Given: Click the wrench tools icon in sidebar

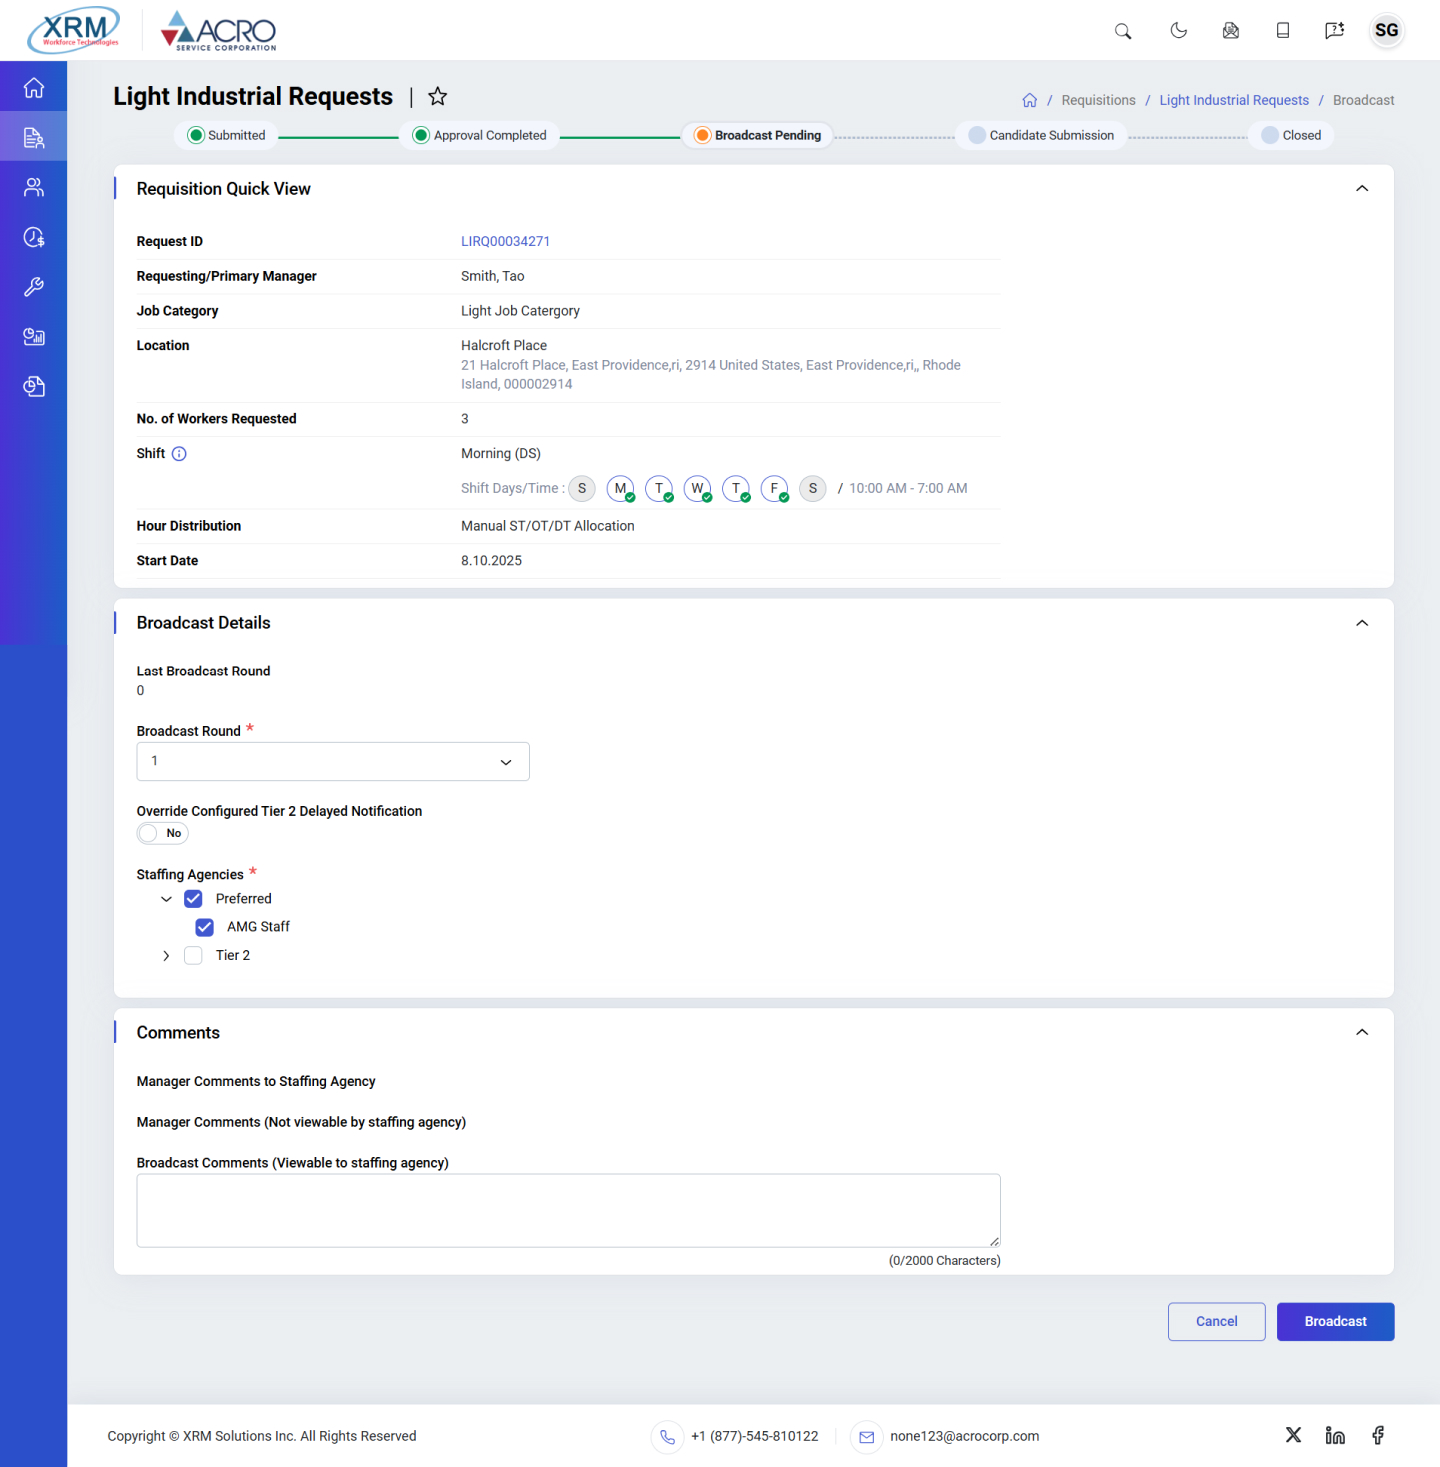Looking at the screenshot, I should click(34, 287).
